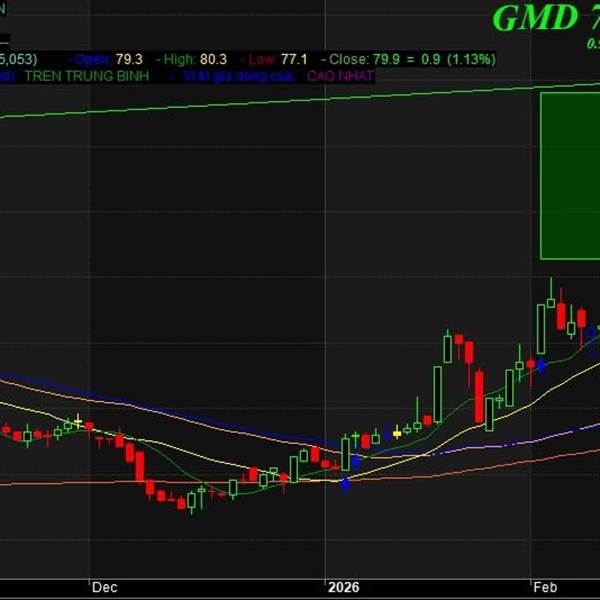Click the (1.13%) change percentage
The height and width of the screenshot is (600, 600).
click(471, 59)
